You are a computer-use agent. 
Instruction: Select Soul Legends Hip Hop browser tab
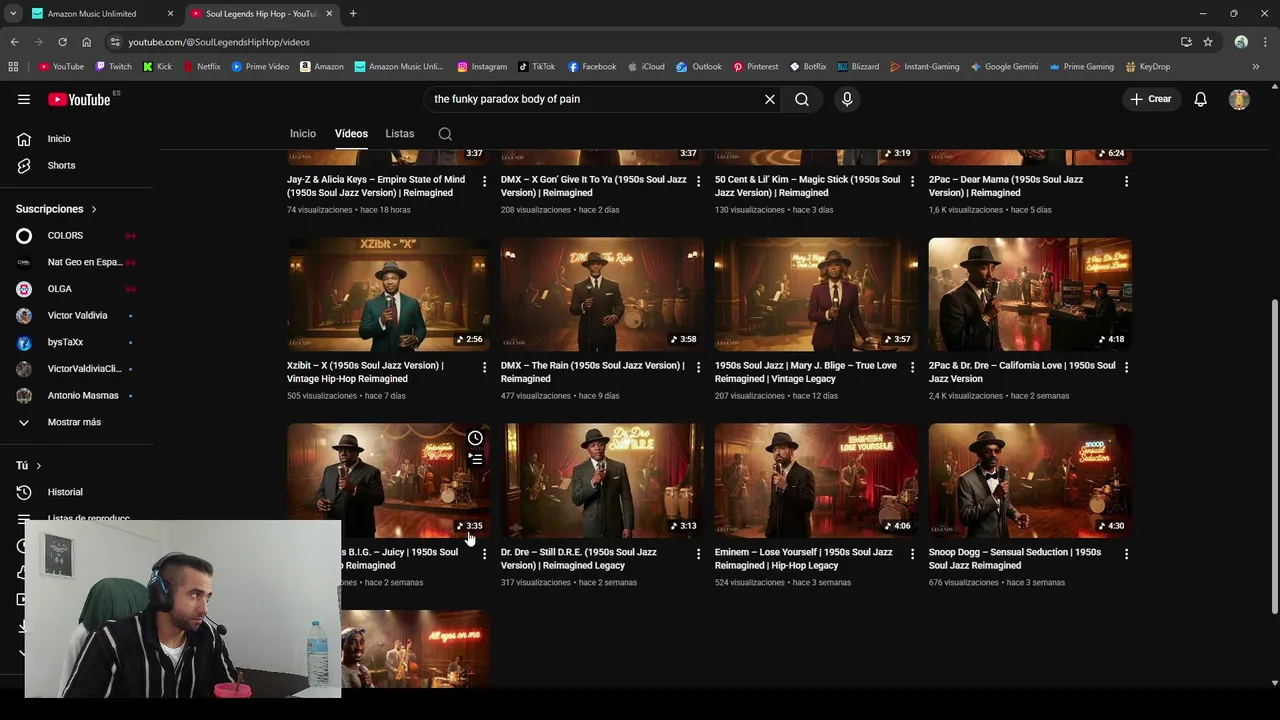(x=262, y=14)
